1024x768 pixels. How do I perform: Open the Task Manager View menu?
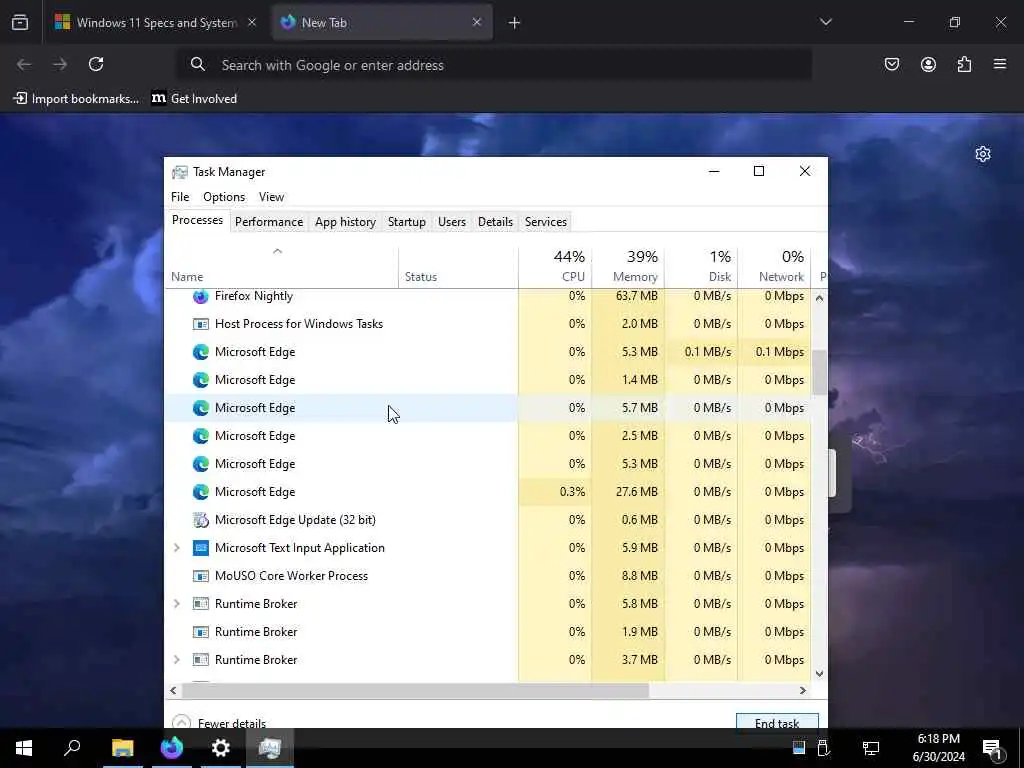coord(271,197)
